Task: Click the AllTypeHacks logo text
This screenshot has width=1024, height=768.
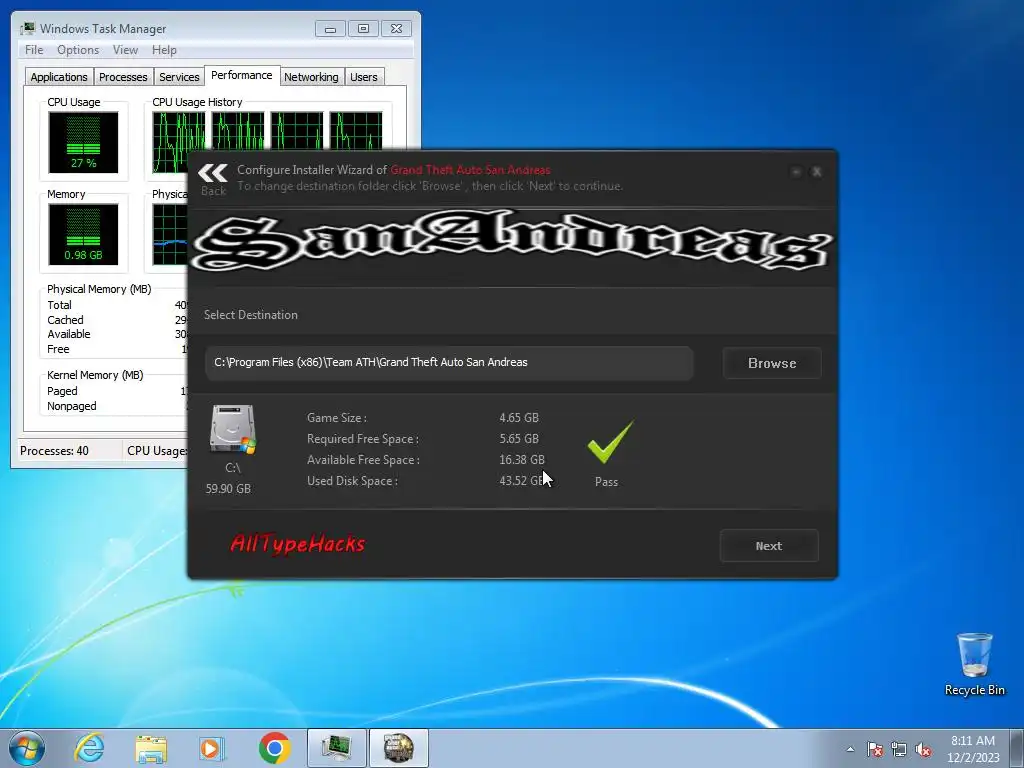Action: [x=298, y=543]
